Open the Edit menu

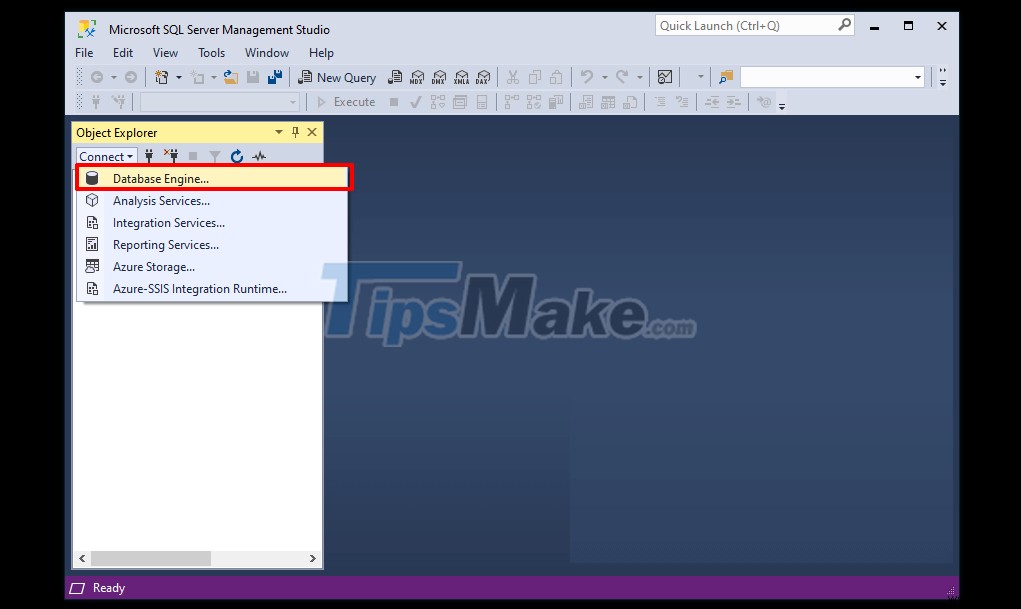point(122,53)
